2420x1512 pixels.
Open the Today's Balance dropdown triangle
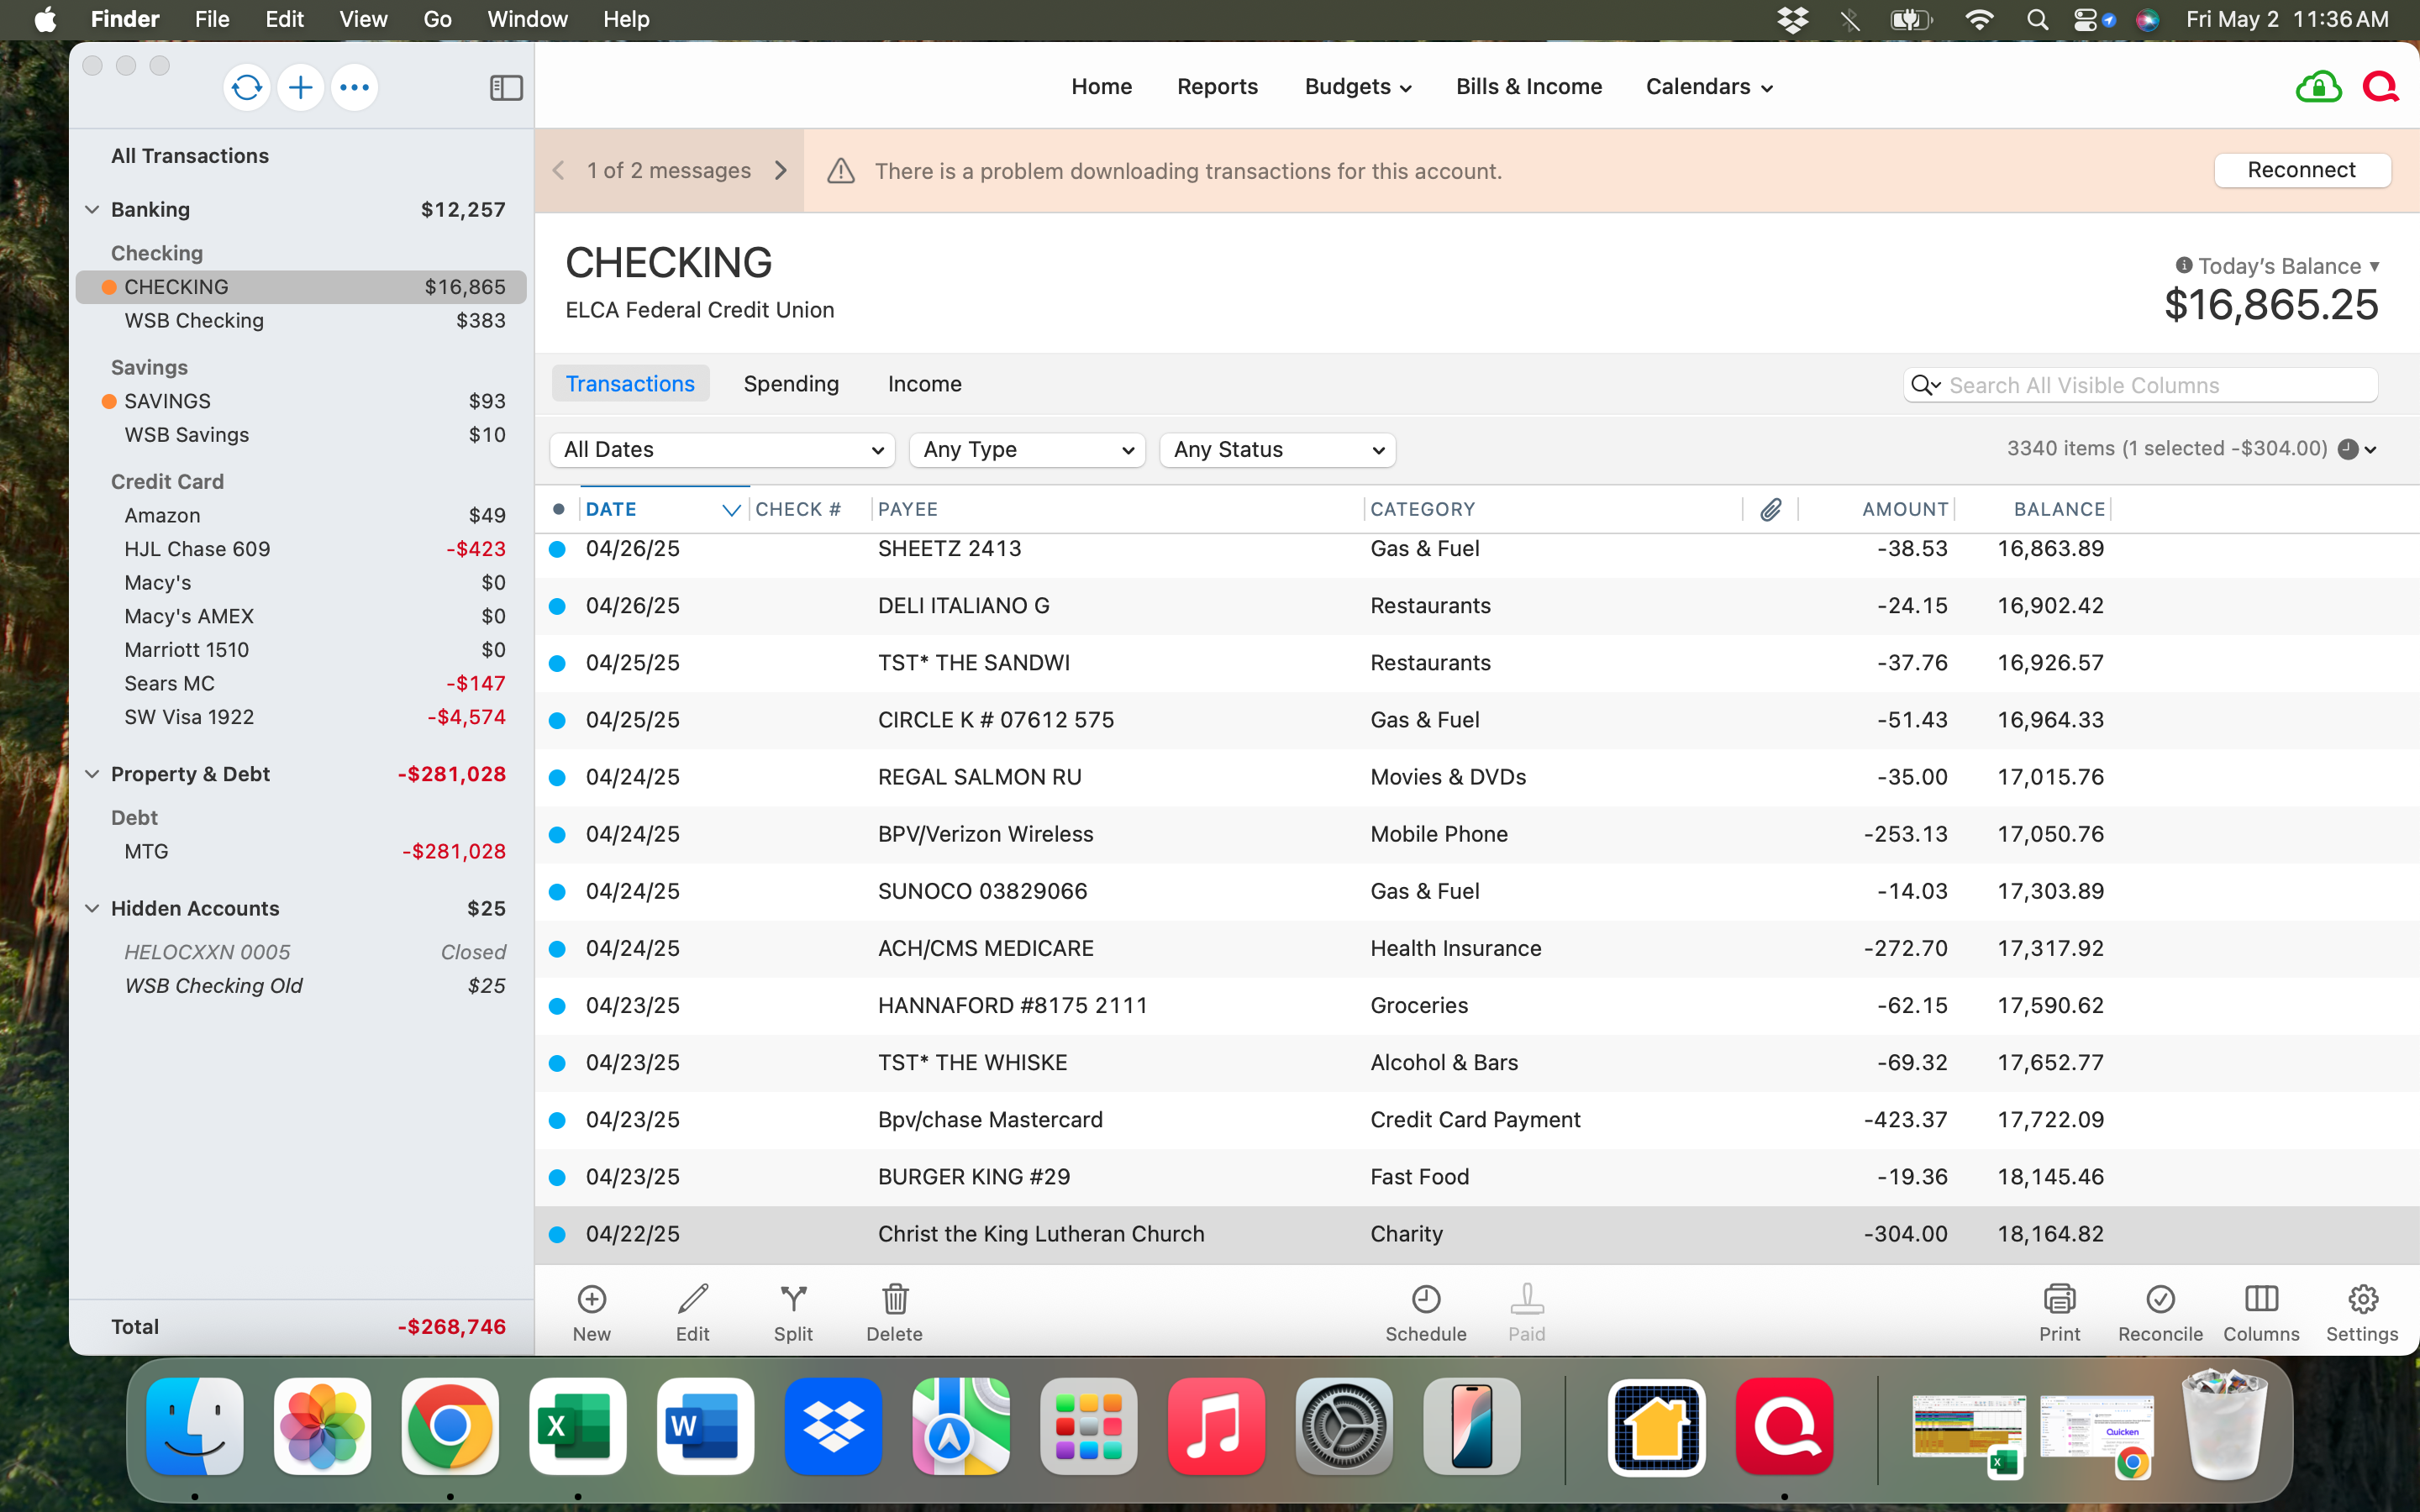(x=2374, y=266)
